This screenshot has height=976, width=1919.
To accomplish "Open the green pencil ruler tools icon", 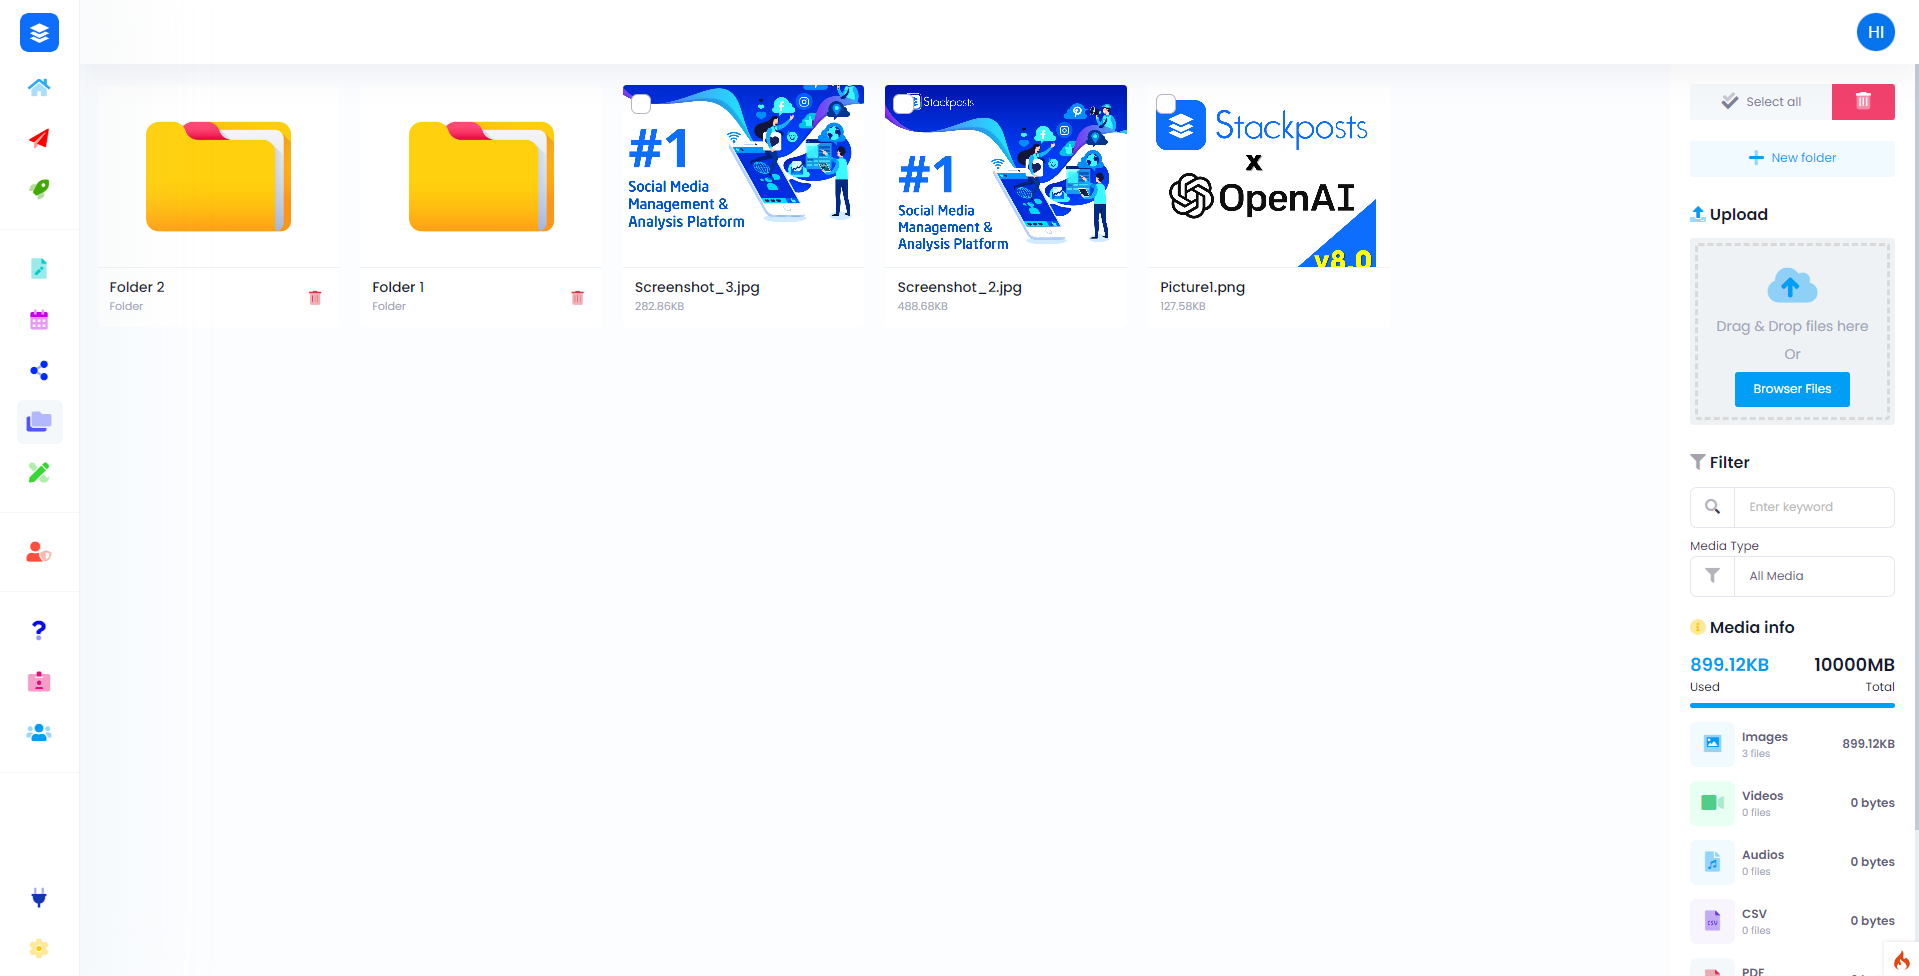I will [x=39, y=473].
